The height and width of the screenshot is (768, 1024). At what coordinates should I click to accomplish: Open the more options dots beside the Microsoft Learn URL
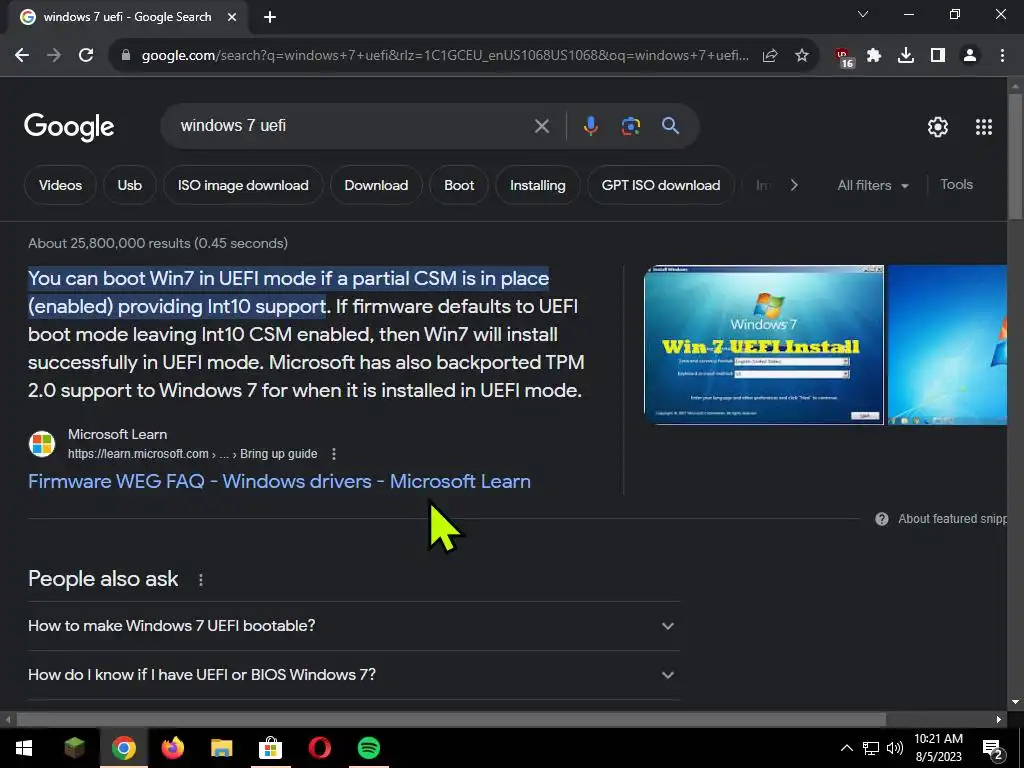(x=334, y=454)
